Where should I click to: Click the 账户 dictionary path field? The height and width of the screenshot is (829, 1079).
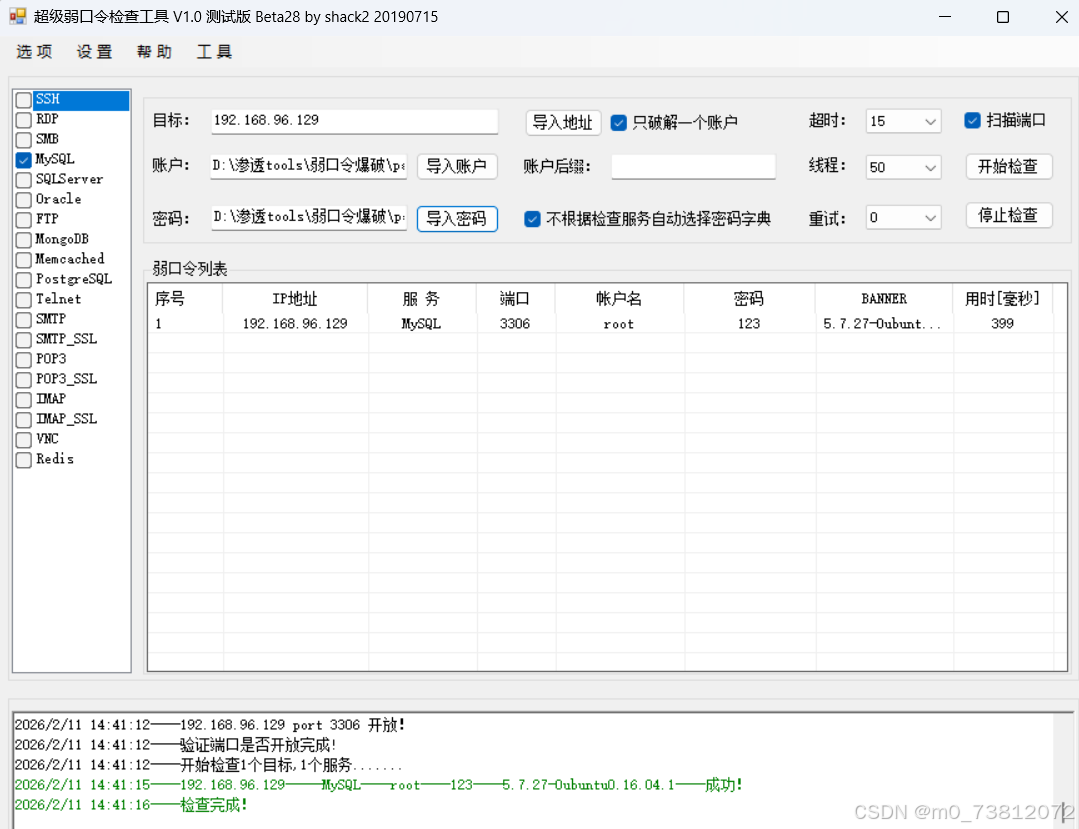click(309, 166)
